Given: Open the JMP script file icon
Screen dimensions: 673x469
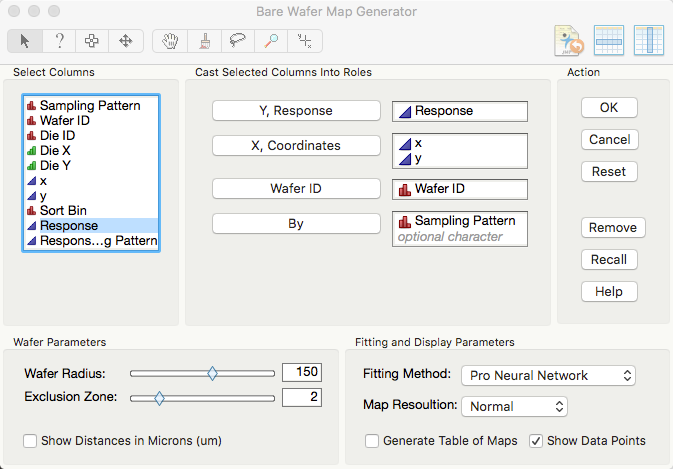Looking at the screenshot, I should pyautogui.click(x=569, y=41).
